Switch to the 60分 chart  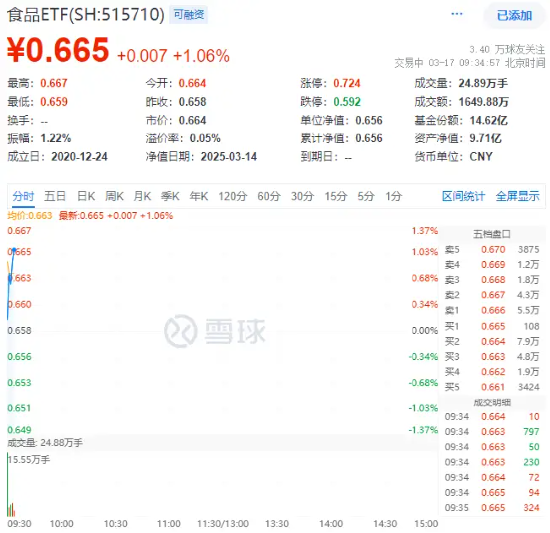[269, 196]
